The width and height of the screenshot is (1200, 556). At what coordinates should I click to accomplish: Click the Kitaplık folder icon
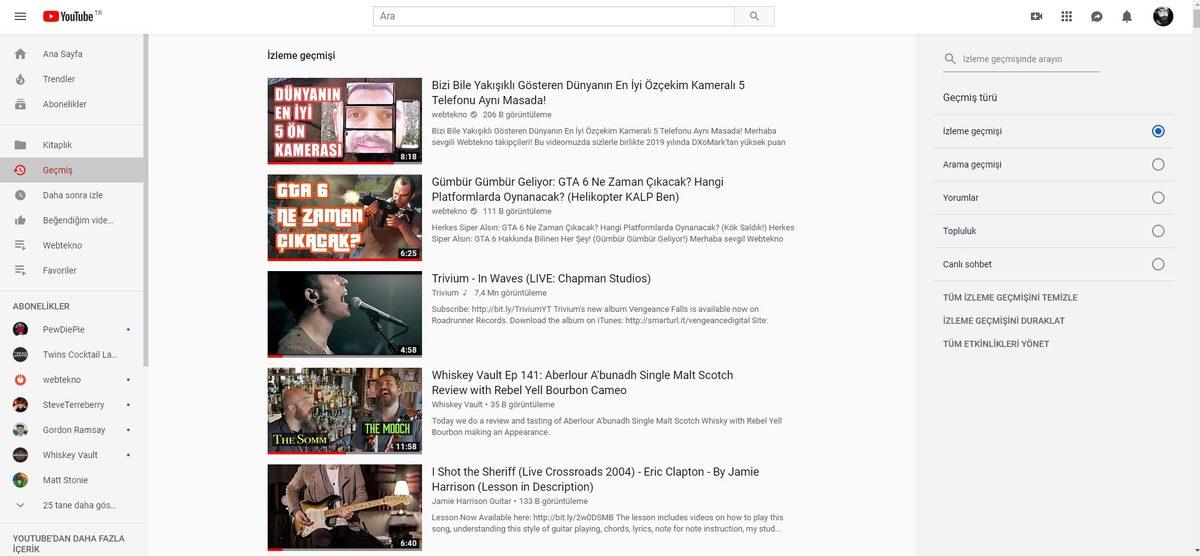[x=20, y=145]
